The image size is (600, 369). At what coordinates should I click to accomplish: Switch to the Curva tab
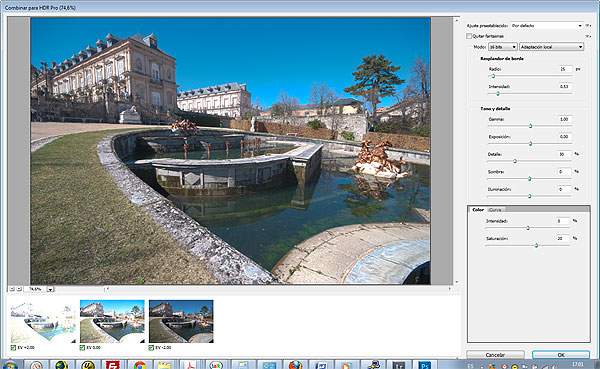coord(495,210)
